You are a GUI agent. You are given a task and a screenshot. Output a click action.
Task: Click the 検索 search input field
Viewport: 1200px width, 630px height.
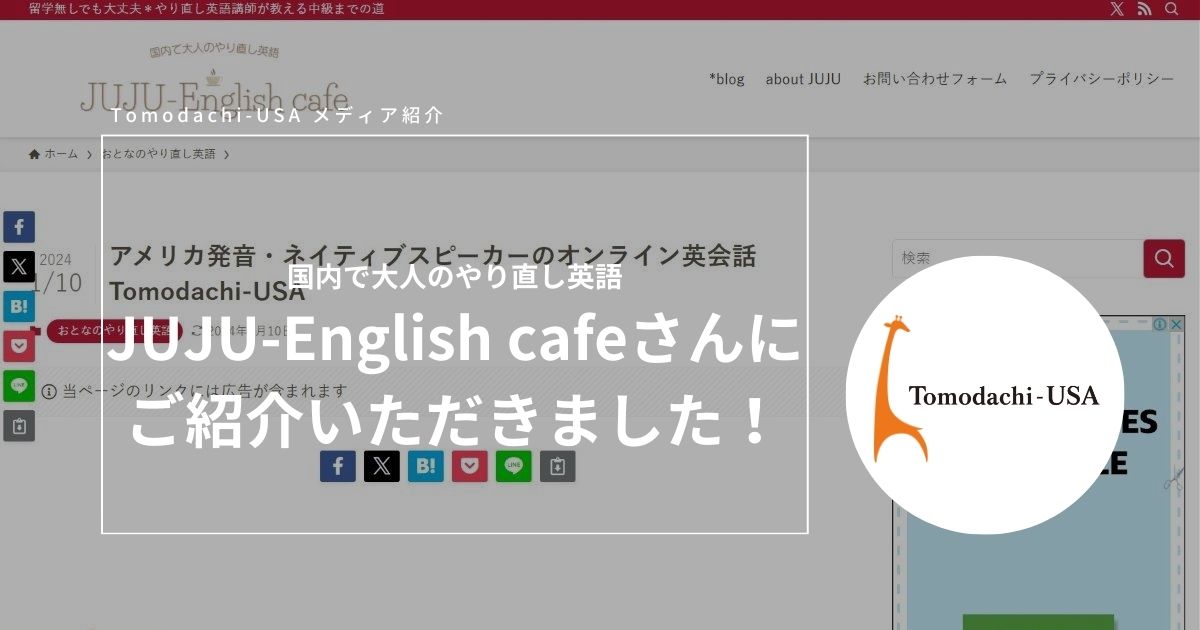(x=1017, y=258)
